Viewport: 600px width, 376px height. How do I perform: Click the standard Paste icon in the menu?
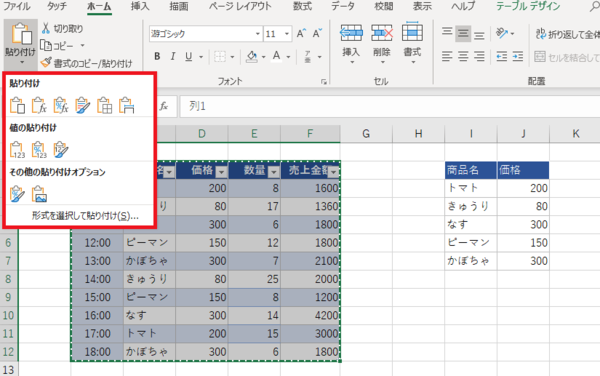point(17,106)
